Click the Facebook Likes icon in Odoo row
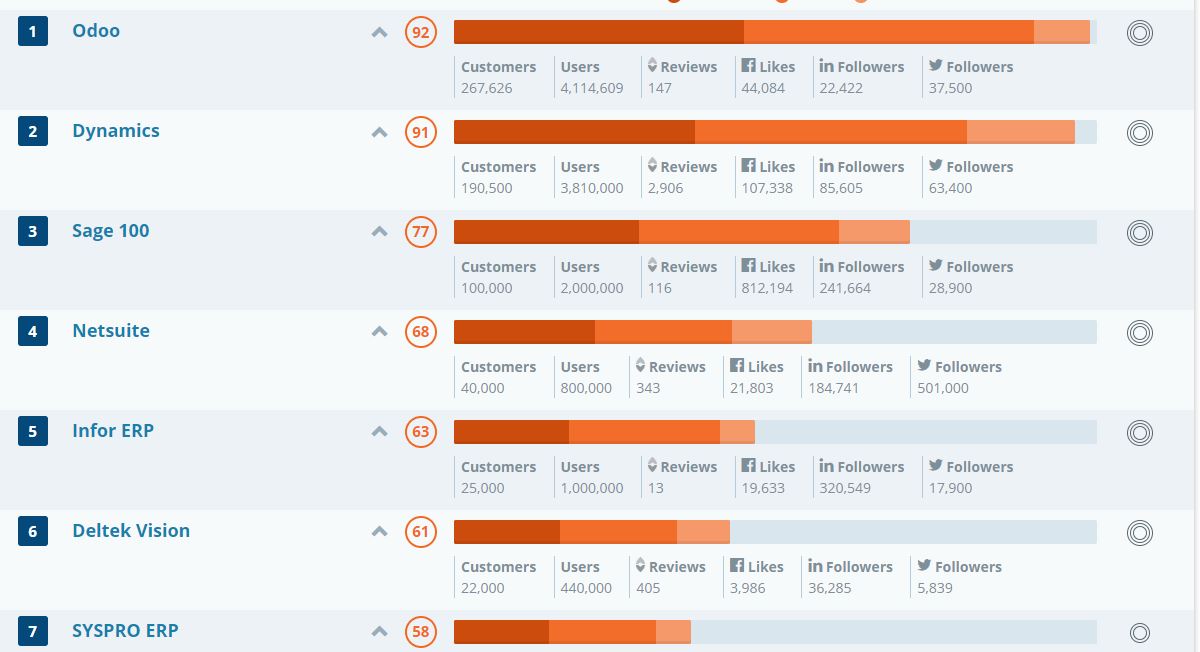Image resolution: width=1200 pixels, height=652 pixels. 748,66
